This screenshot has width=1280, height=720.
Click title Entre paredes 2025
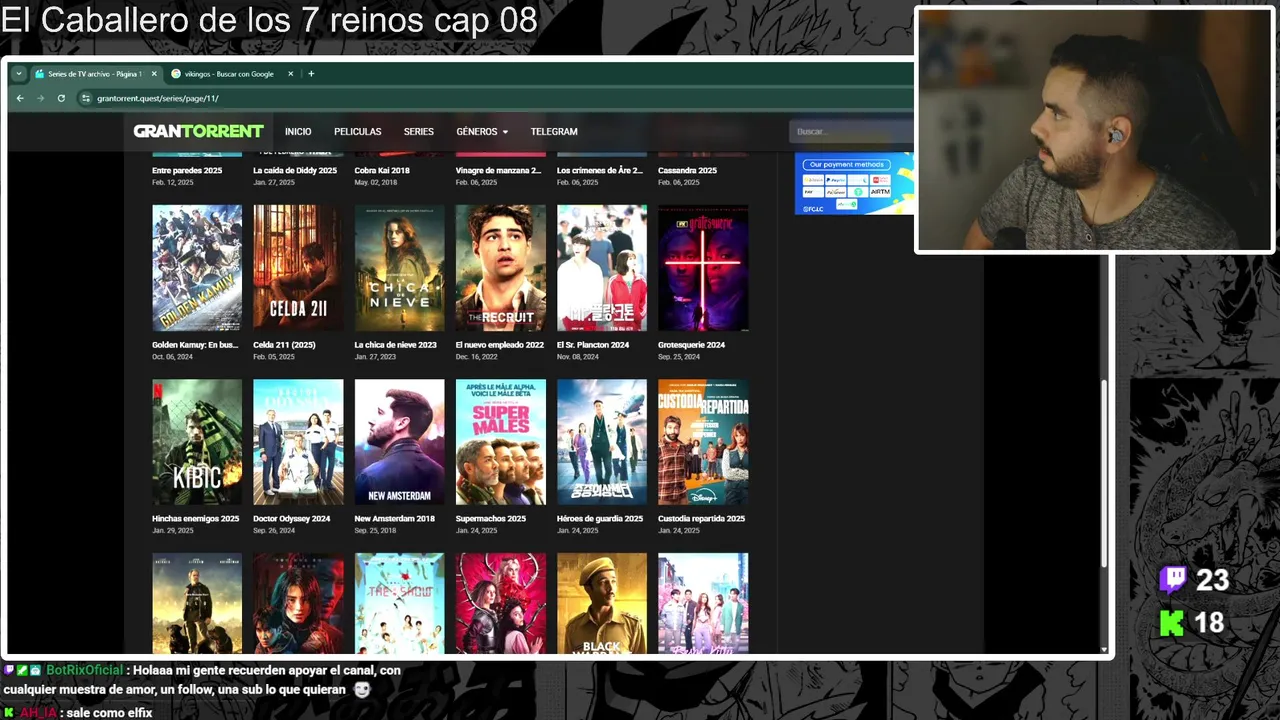pos(187,171)
